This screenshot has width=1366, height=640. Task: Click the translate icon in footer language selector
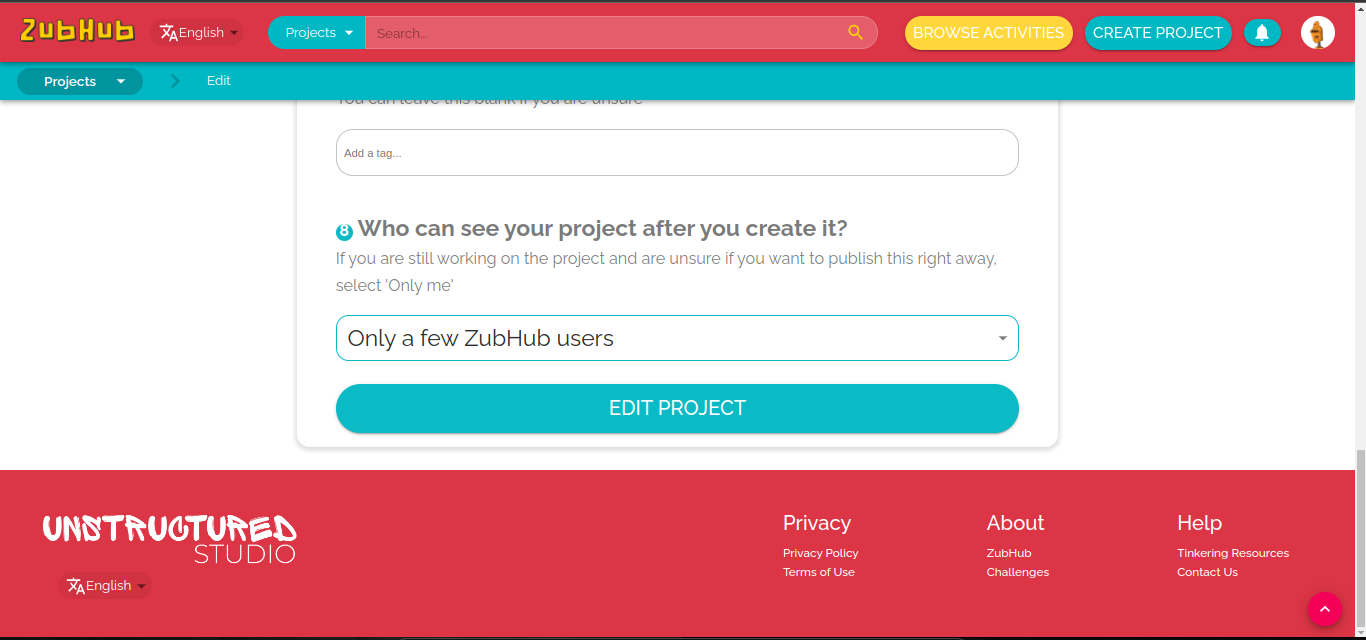click(x=77, y=586)
